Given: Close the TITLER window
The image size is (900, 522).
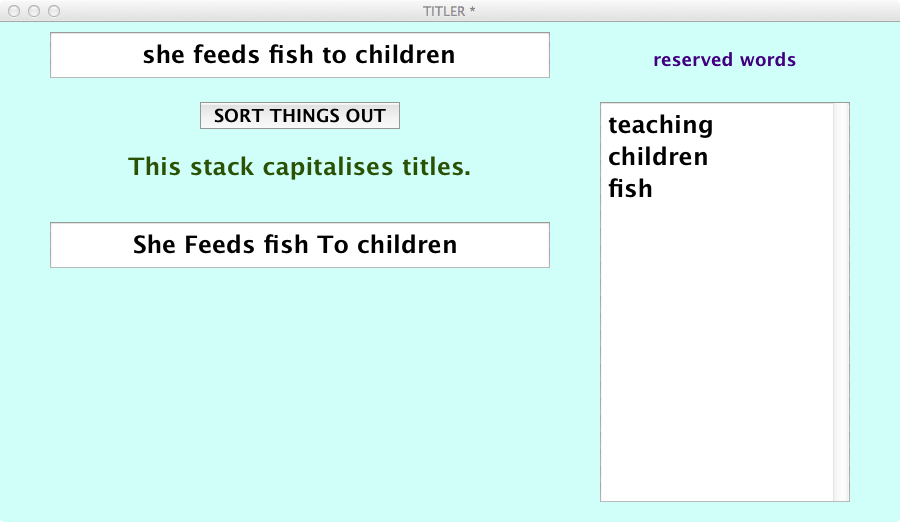Looking at the screenshot, I should 14,11.
